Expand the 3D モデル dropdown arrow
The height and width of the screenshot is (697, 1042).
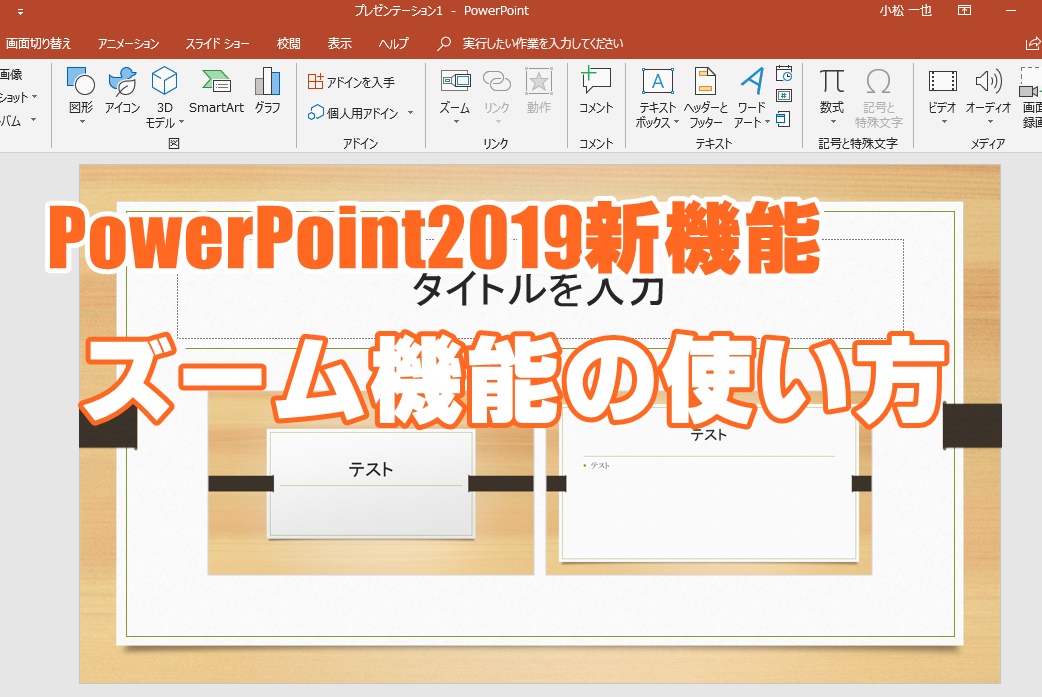[181, 123]
